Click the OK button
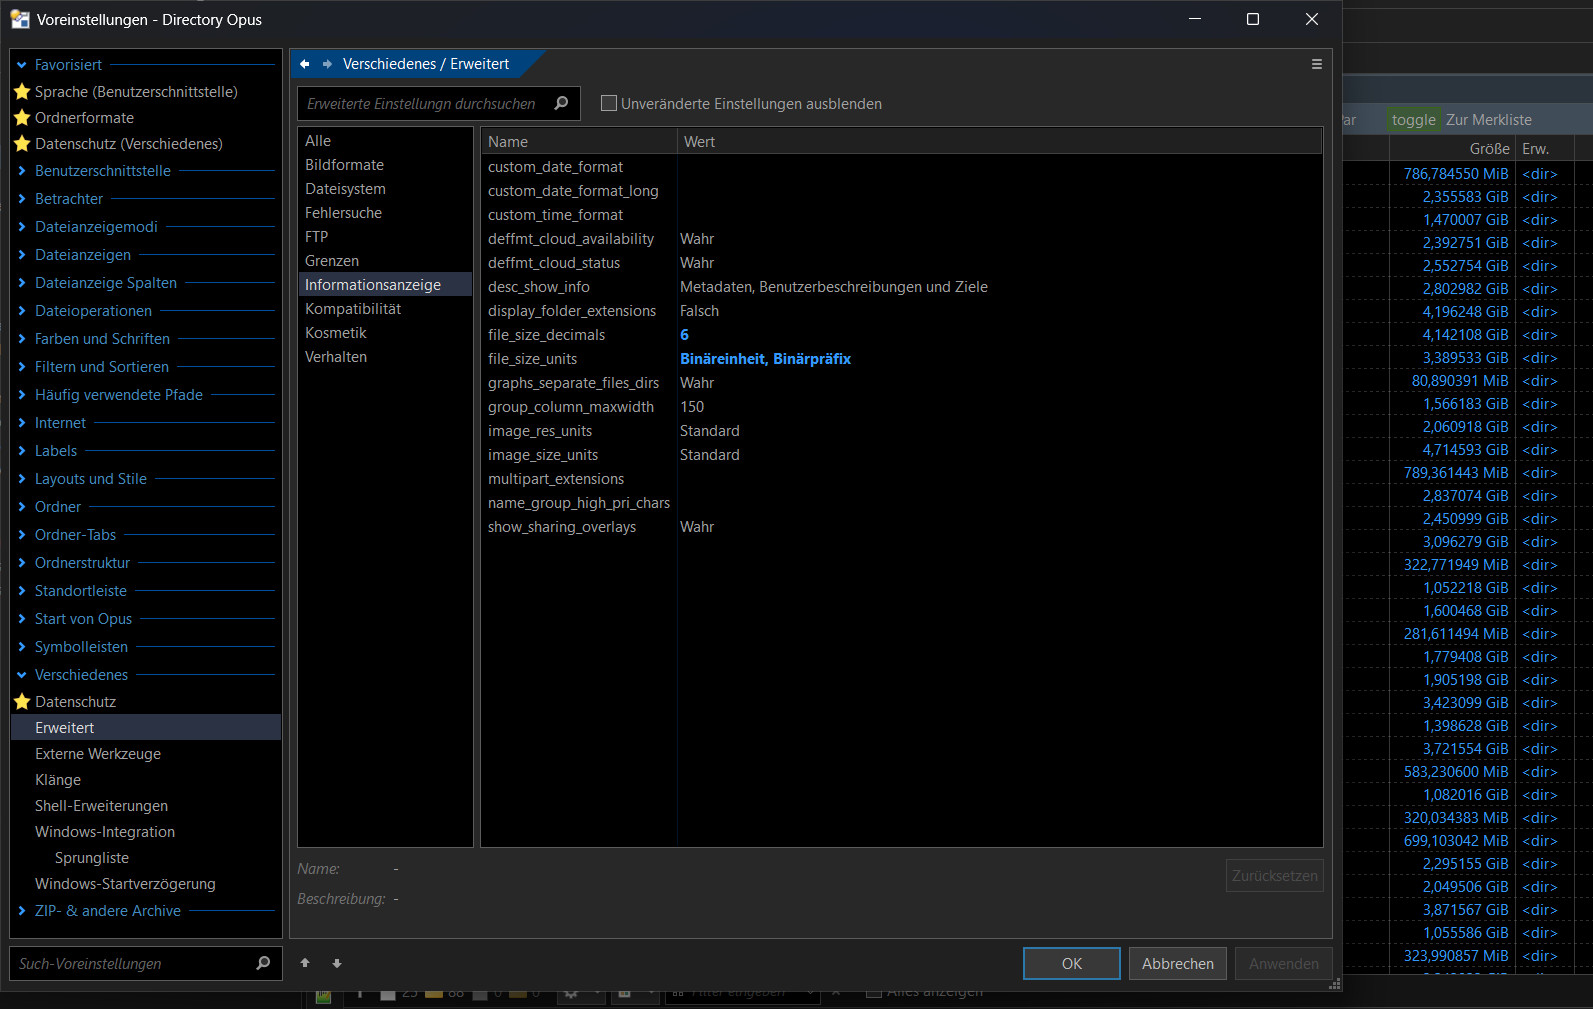The image size is (1593, 1009). pos(1072,963)
